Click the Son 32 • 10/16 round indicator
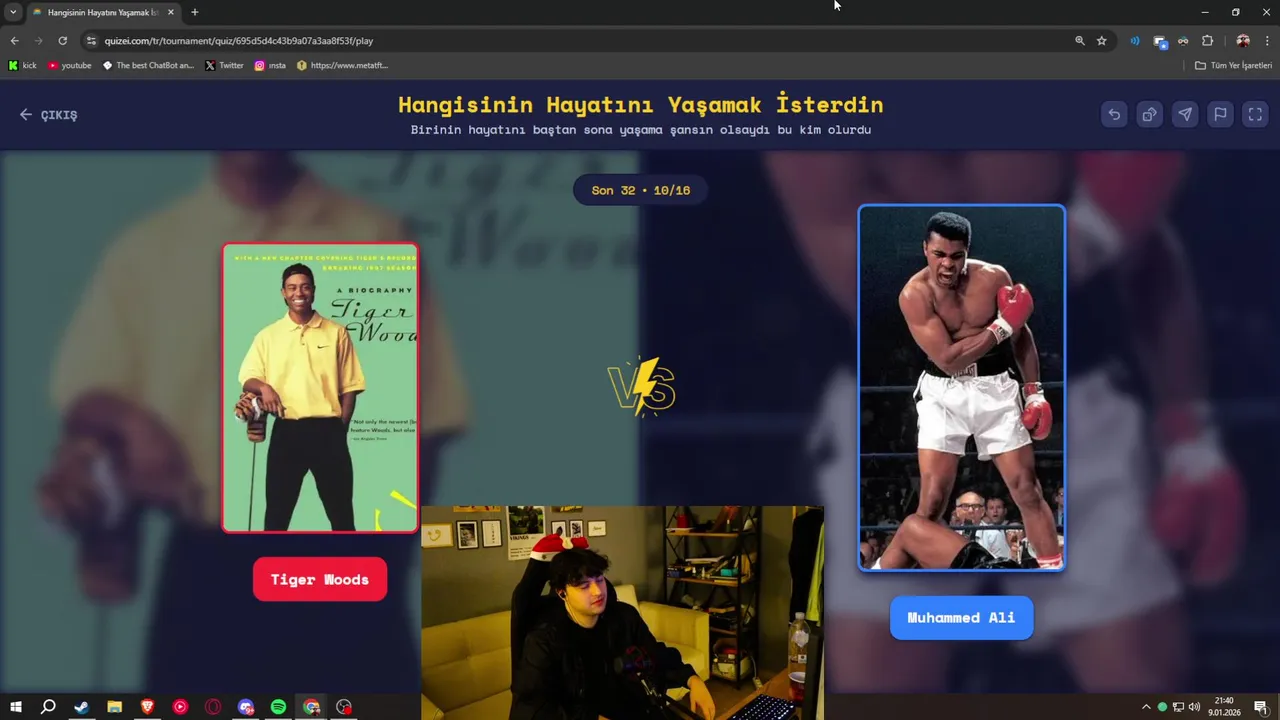This screenshot has height=720, width=1280. click(640, 190)
